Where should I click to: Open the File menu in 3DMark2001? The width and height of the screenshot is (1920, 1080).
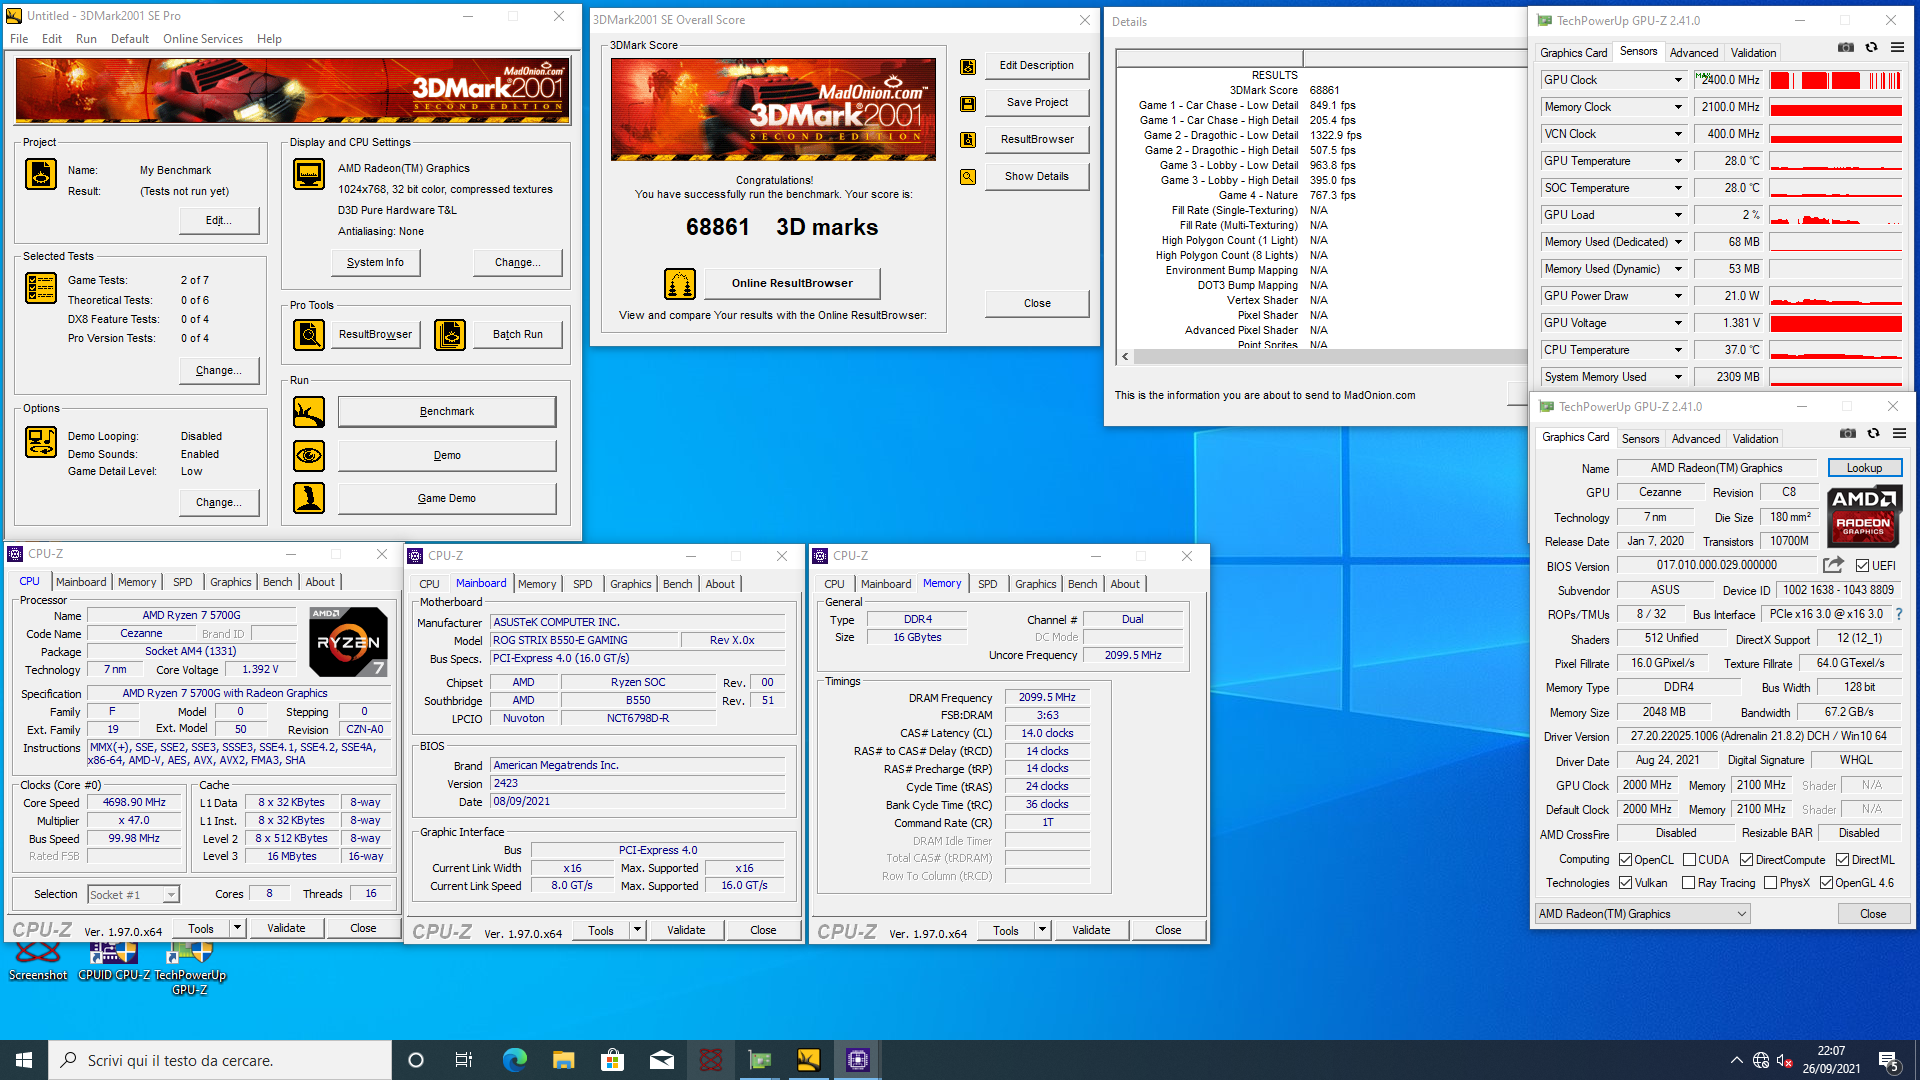[19, 39]
